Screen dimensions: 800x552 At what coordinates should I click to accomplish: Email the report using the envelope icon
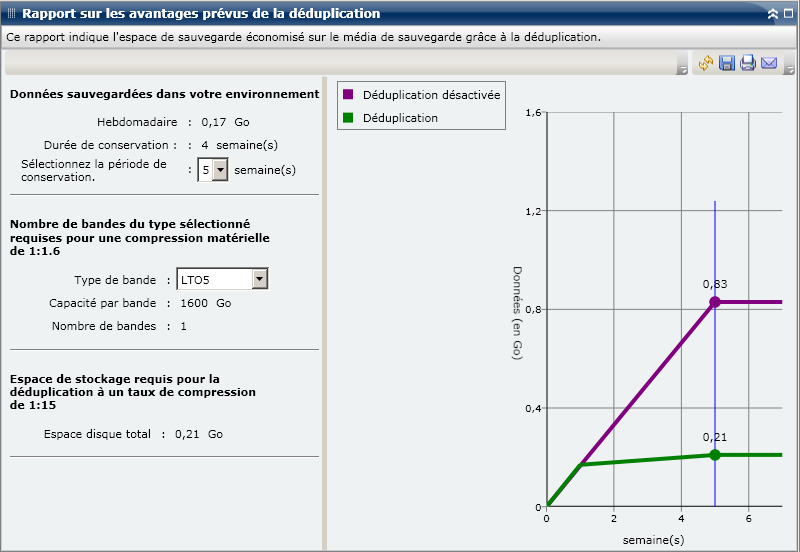tap(769, 64)
